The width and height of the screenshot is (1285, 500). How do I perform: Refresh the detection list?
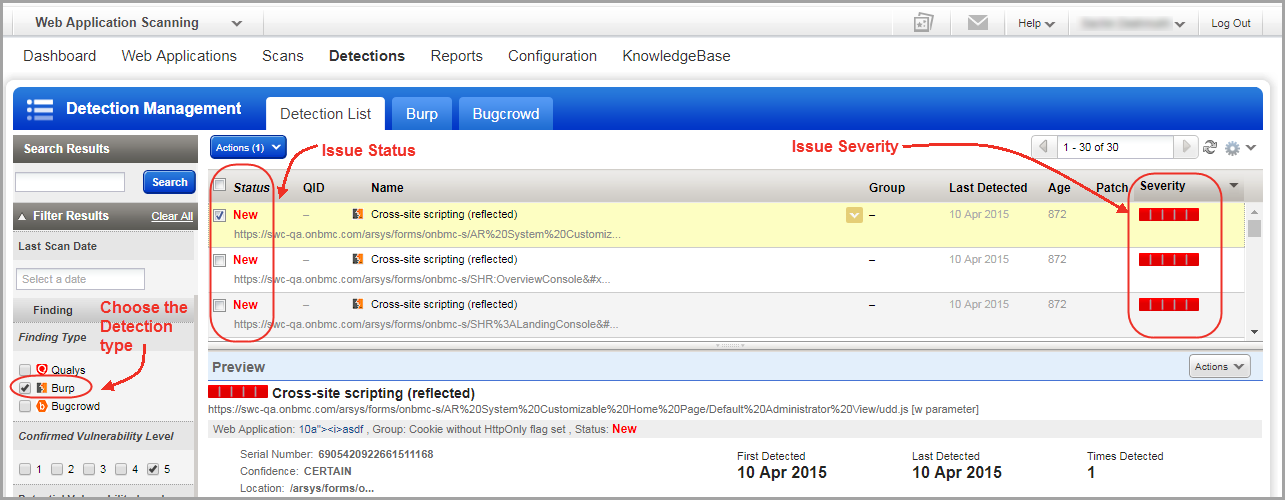pyautogui.click(x=1210, y=147)
